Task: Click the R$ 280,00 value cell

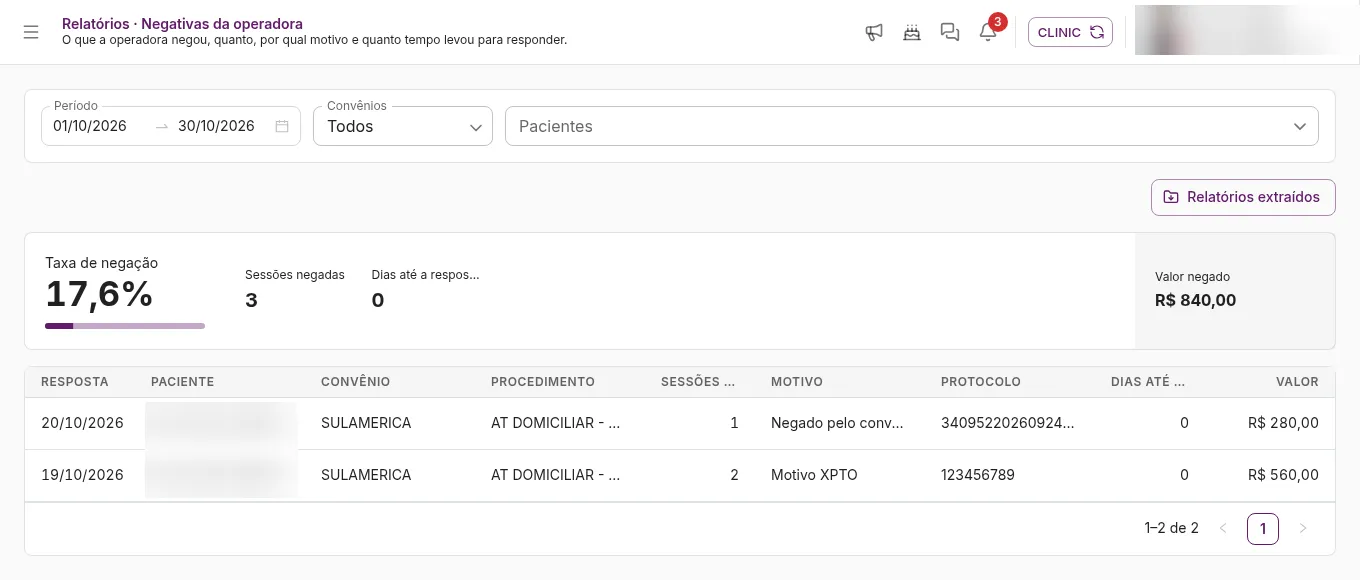Action: (x=1283, y=423)
